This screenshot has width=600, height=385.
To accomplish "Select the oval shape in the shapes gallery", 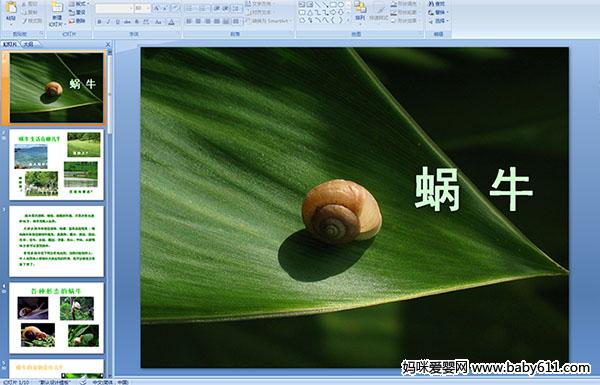I will coord(341,5).
